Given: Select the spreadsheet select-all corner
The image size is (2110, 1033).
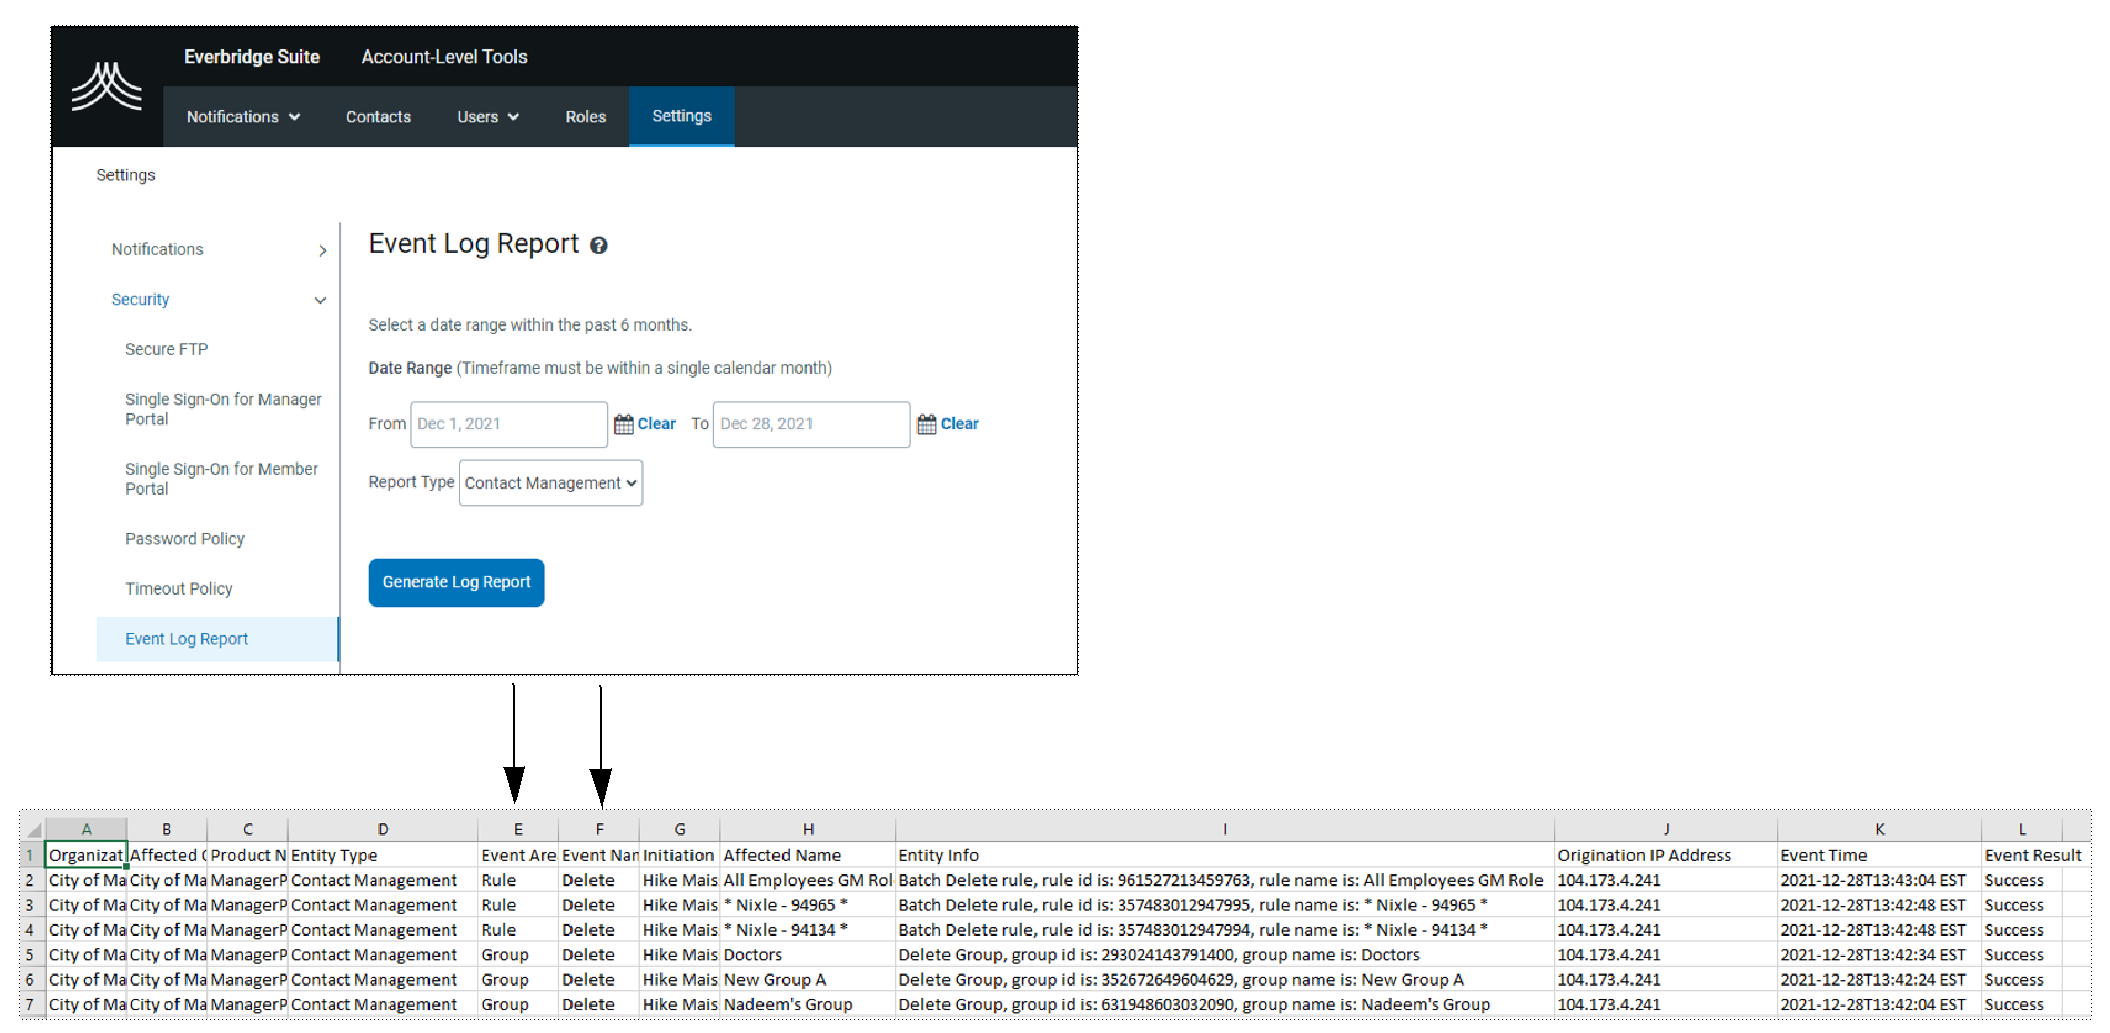Looking at the screenshot, I should click(x=33, y=828).
